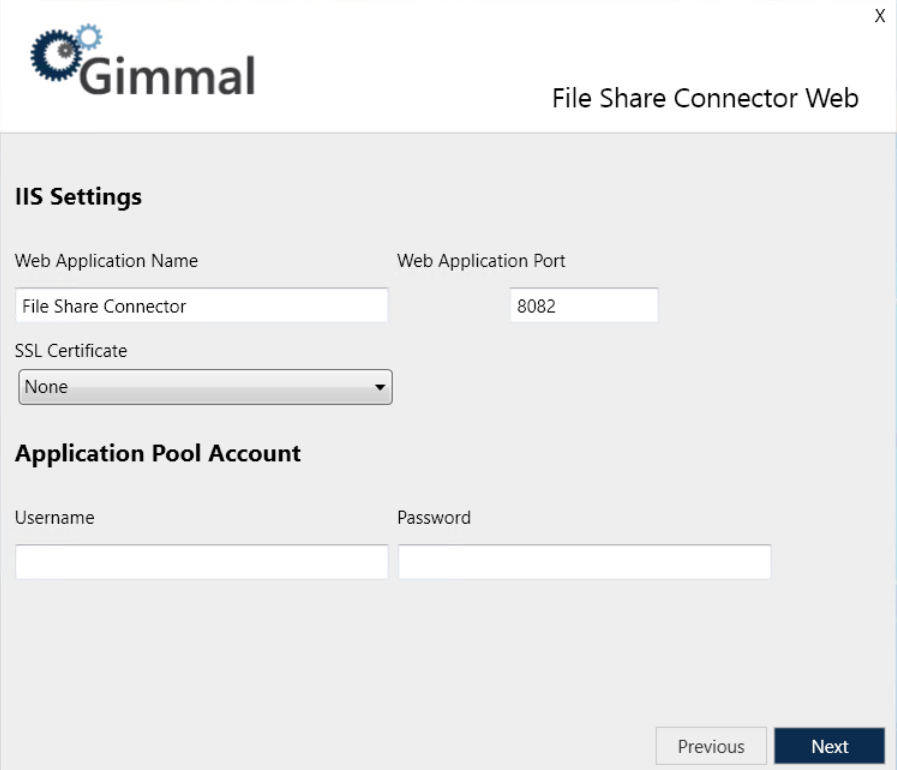Focus the Web Application Name field

coord(201,305)
